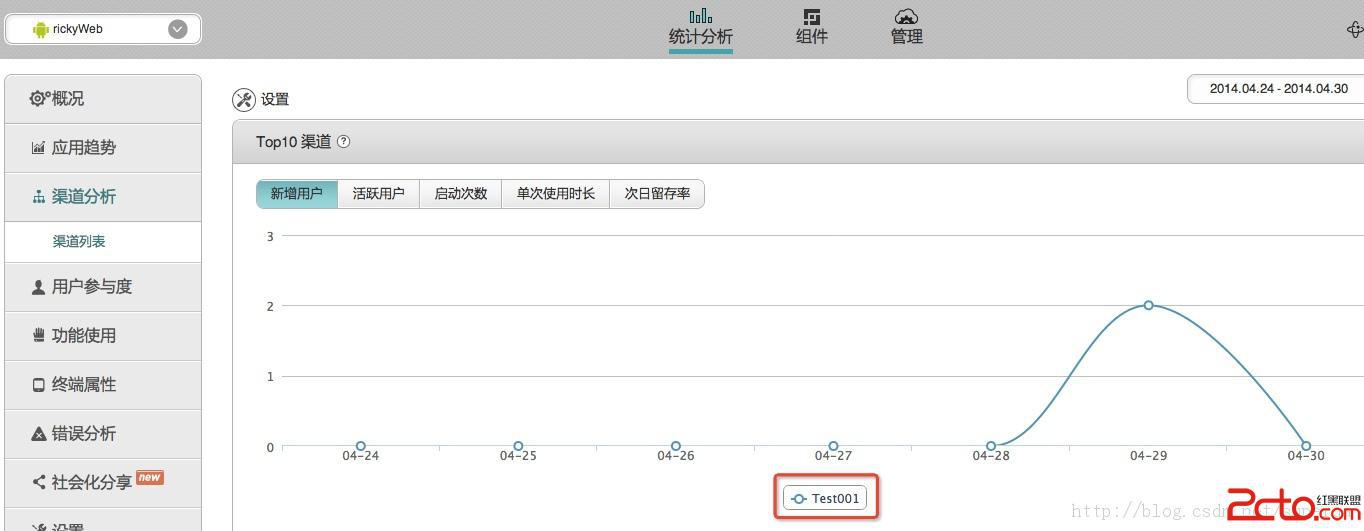Open 功能使用 in the sidebar
Viewport: 1364px width, 531px height.
pos(103,335)
